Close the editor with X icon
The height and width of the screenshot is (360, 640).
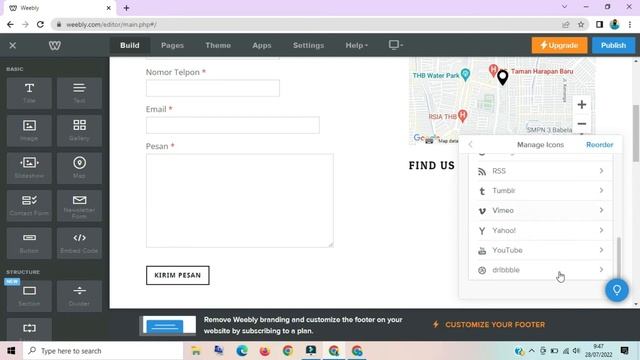click(13, 45)
